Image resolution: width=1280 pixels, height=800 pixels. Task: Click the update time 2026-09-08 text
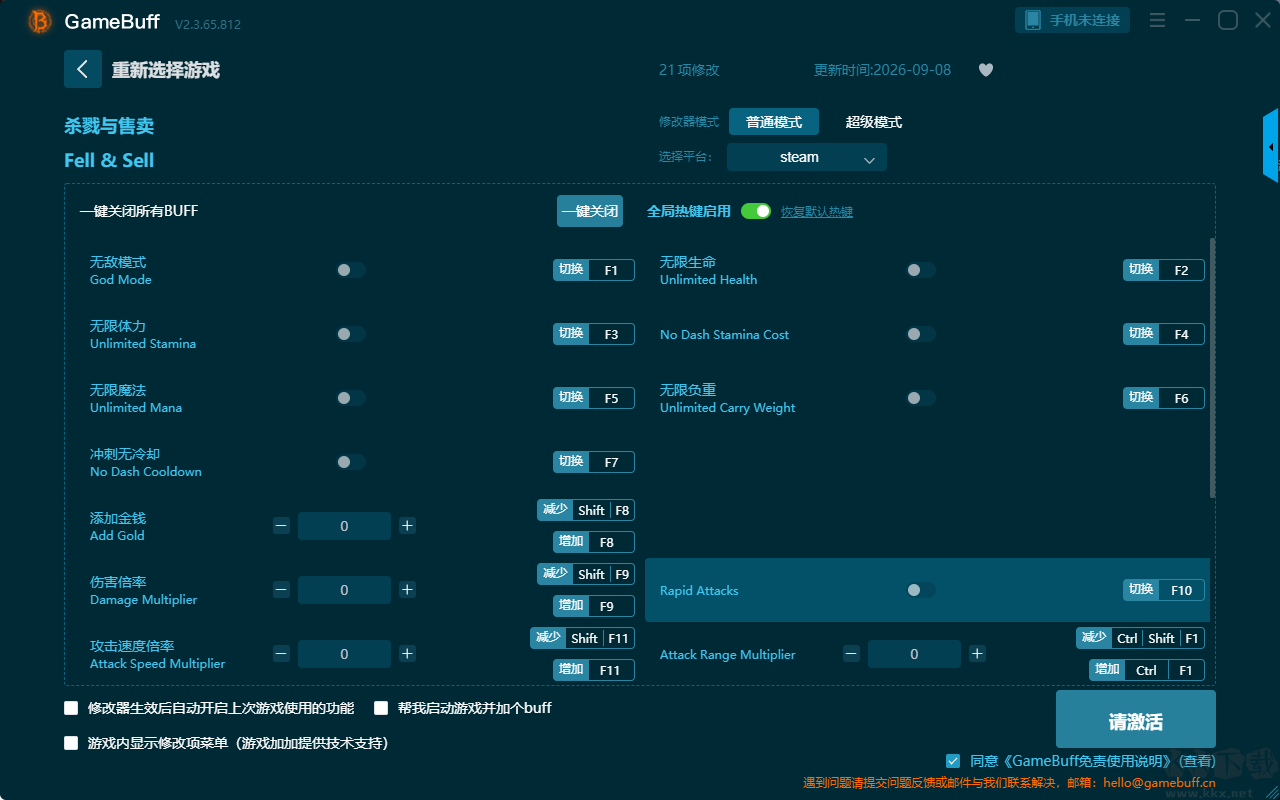tap(883, 70)
